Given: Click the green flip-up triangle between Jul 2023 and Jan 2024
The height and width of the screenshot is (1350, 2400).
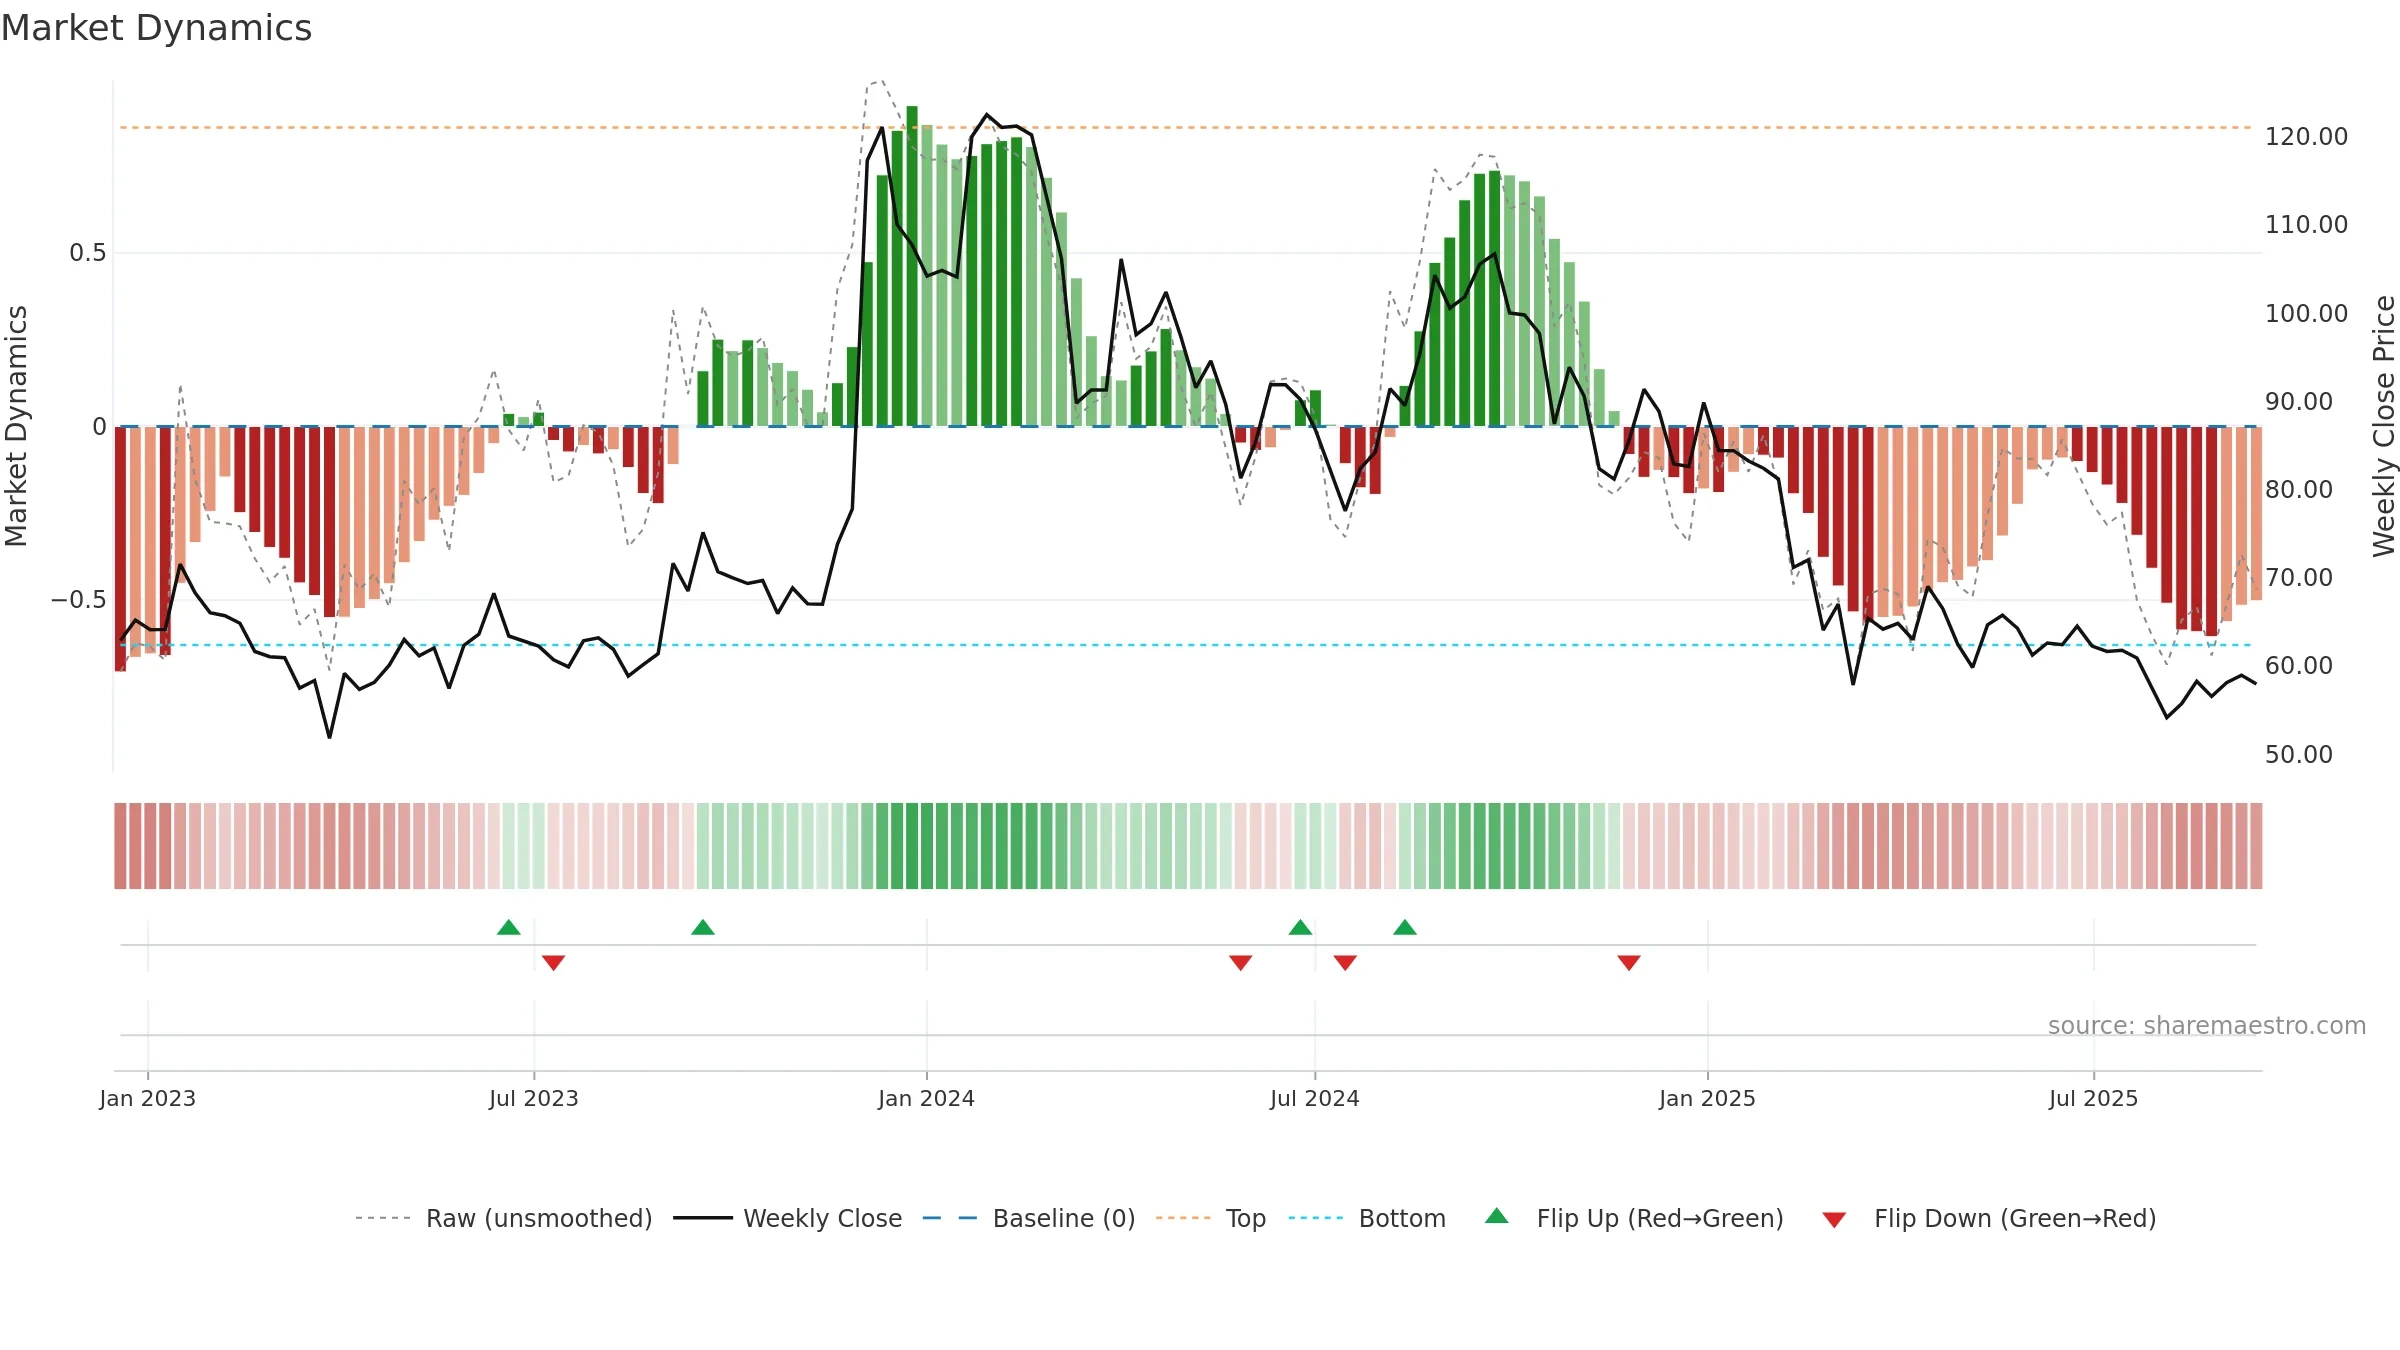Looking at the screenshot, I should coord(703,927).
